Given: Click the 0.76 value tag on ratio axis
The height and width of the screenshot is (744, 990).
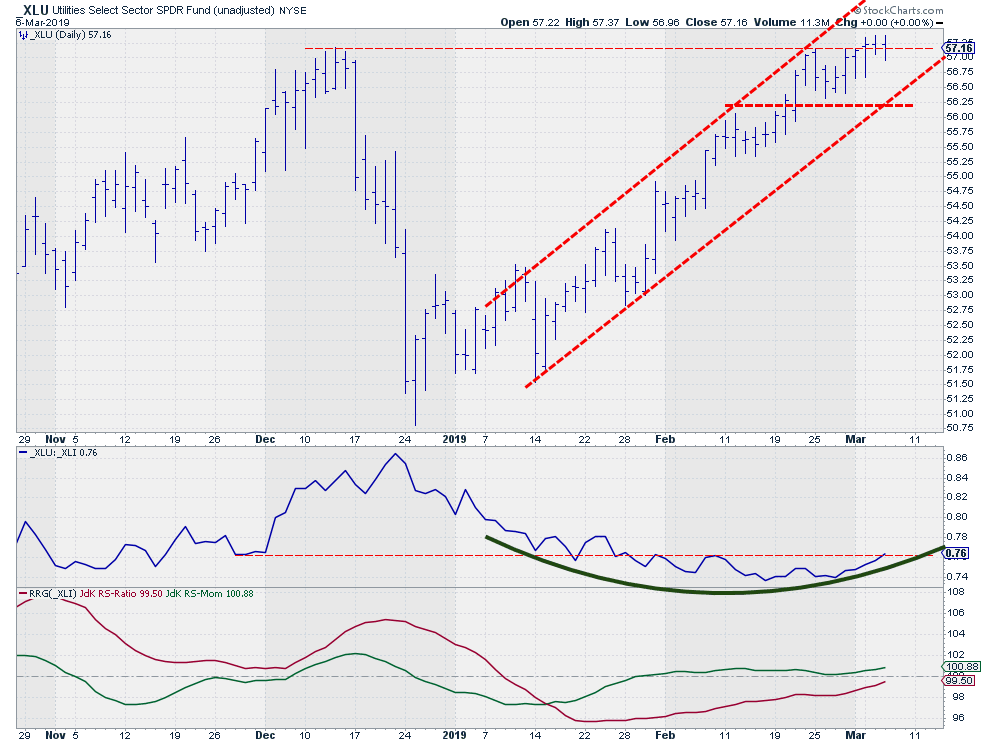Looking at the screenshot, I should pyautogui.click(x=956, y=553).
